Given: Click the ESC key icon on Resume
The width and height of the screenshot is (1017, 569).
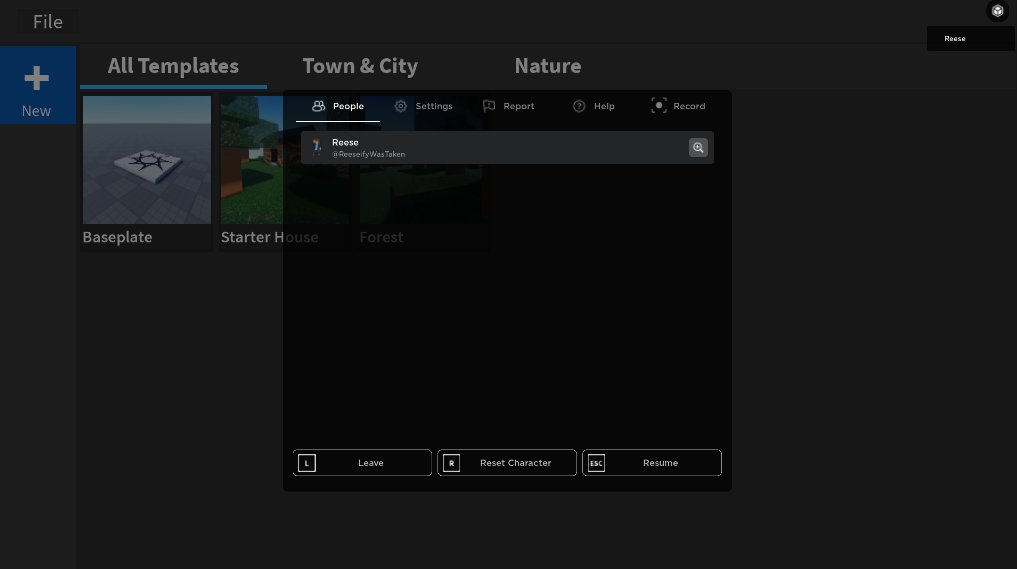Looking at the screenshot, I should (596, 463).
